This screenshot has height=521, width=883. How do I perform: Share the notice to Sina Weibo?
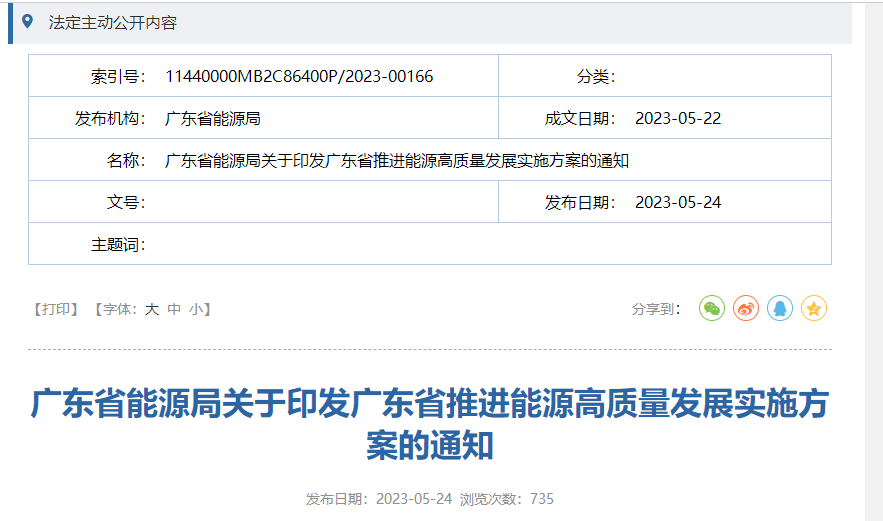click(x=746, y=309)
